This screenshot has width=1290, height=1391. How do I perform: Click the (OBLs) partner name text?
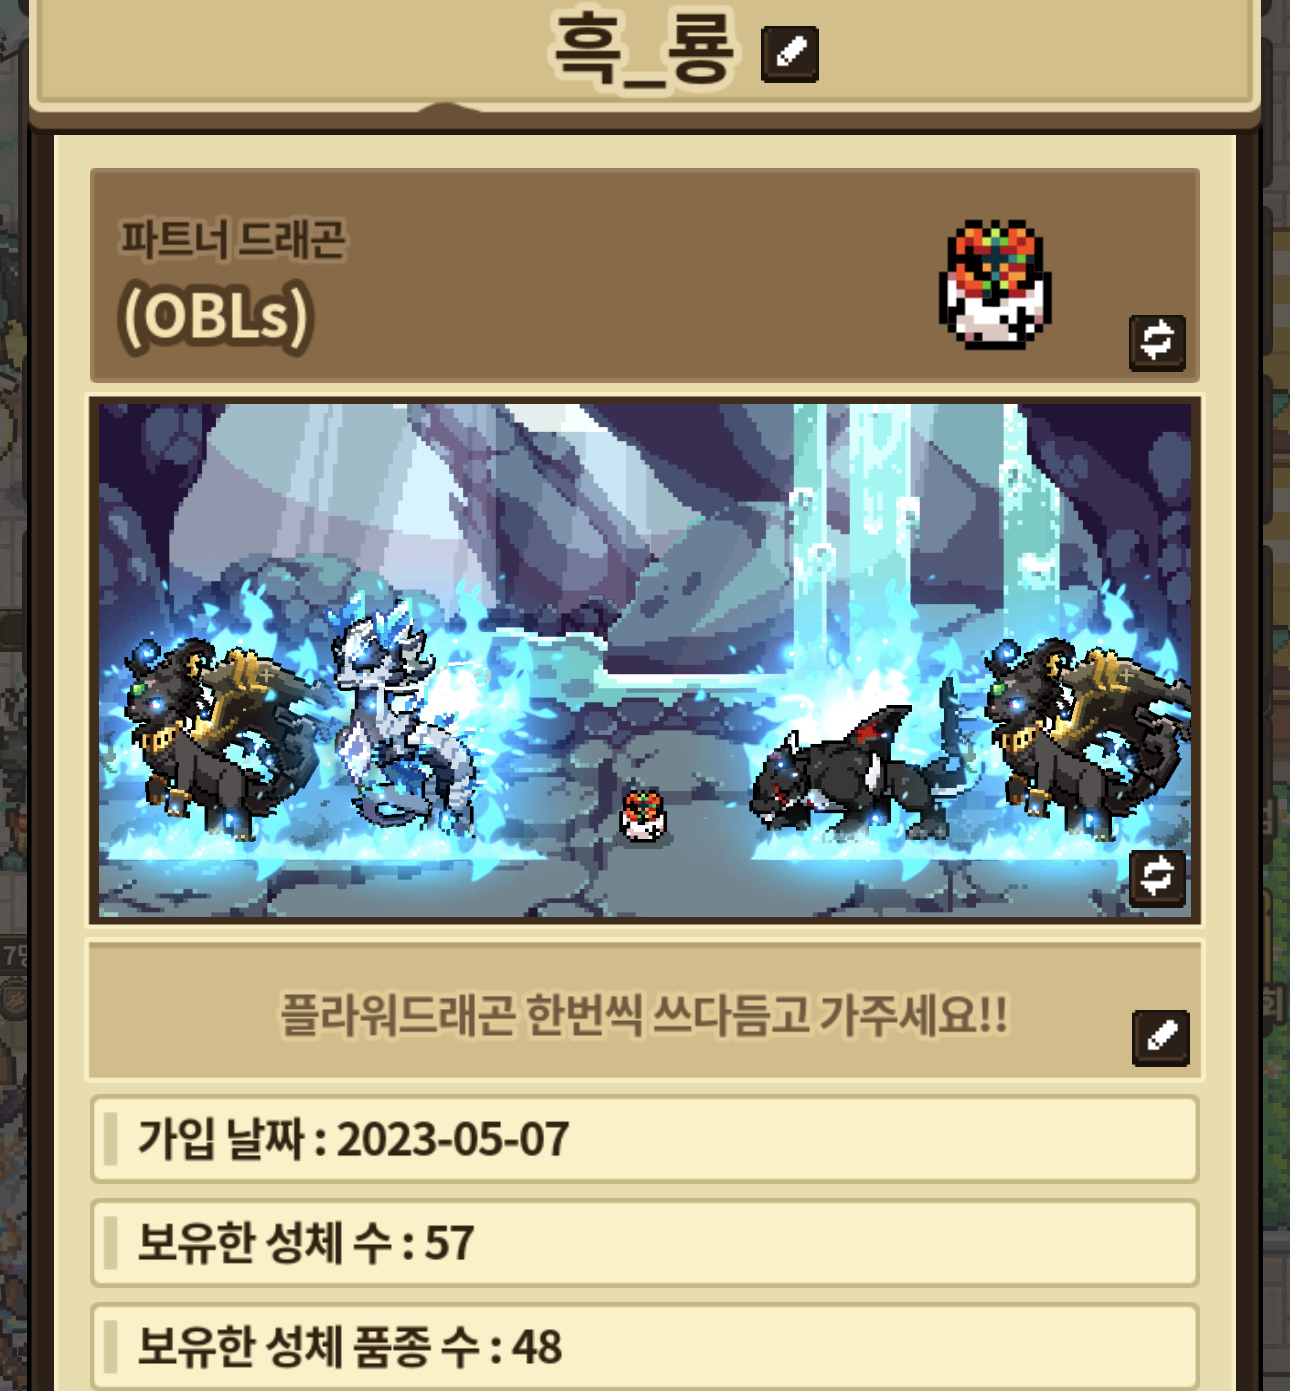(216, 316)
